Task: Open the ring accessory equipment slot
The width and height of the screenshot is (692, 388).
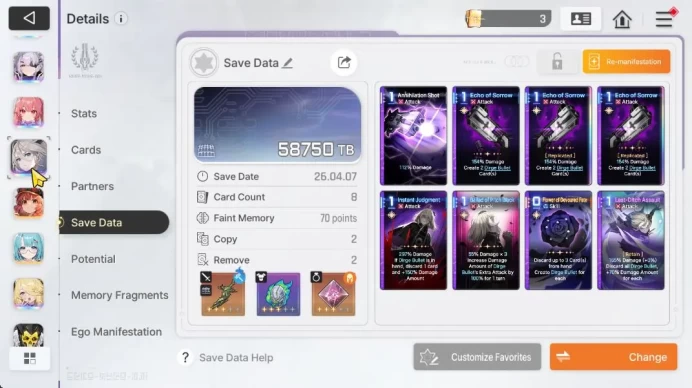Action: click(333, 294)
